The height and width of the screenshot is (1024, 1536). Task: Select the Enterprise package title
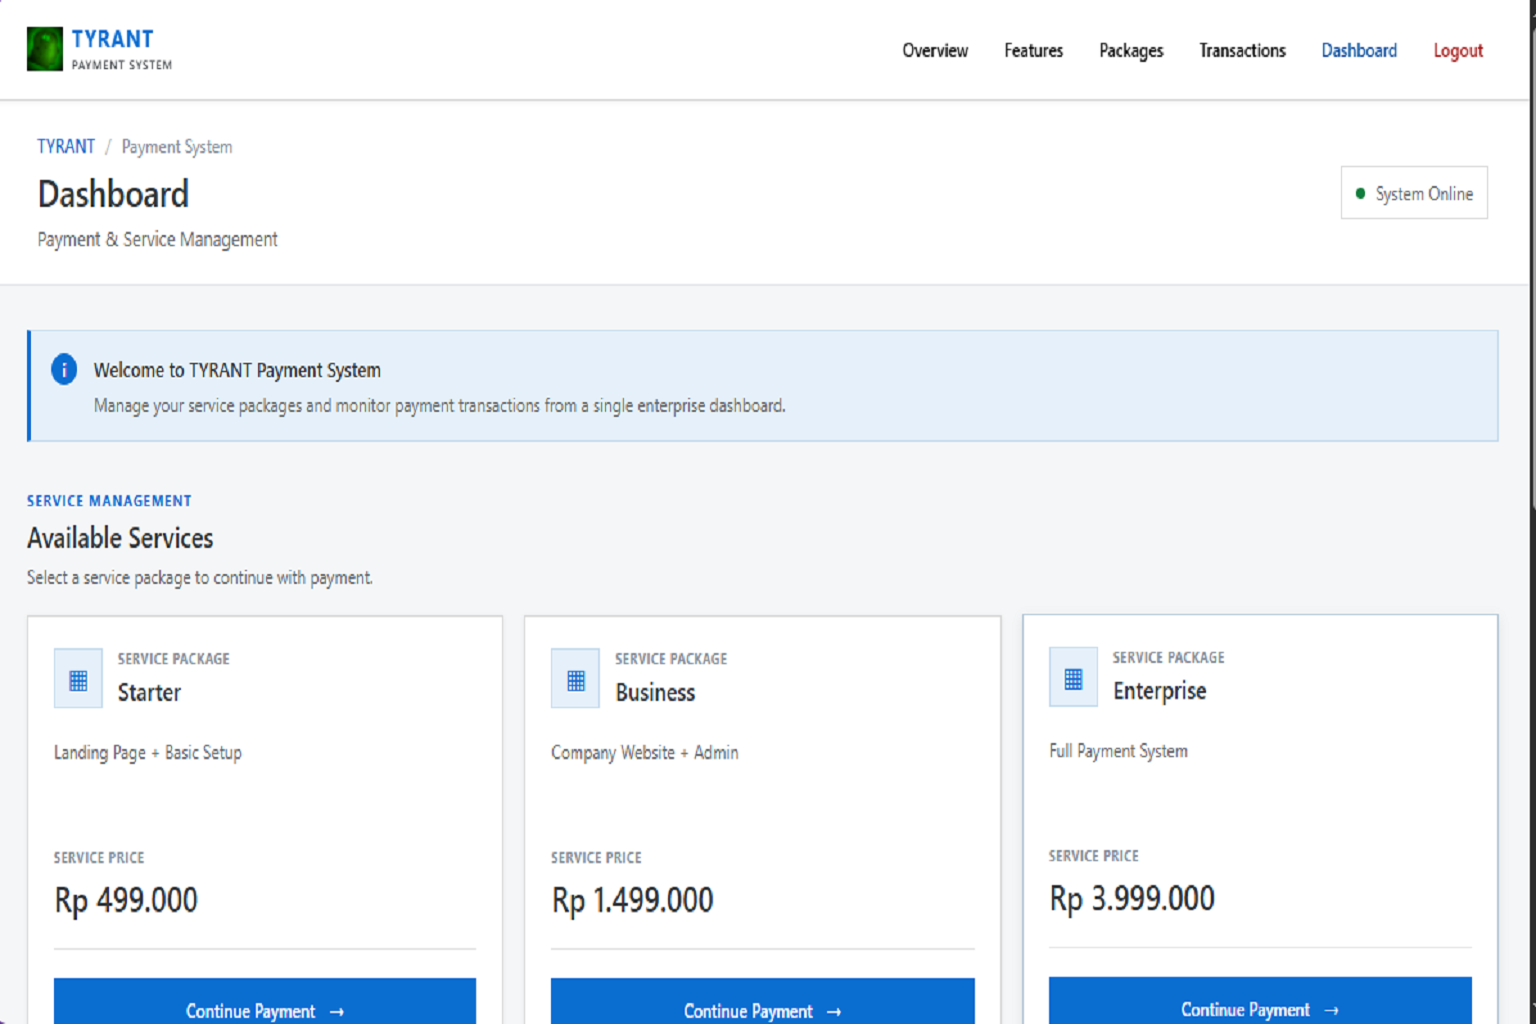[1160, 690]
